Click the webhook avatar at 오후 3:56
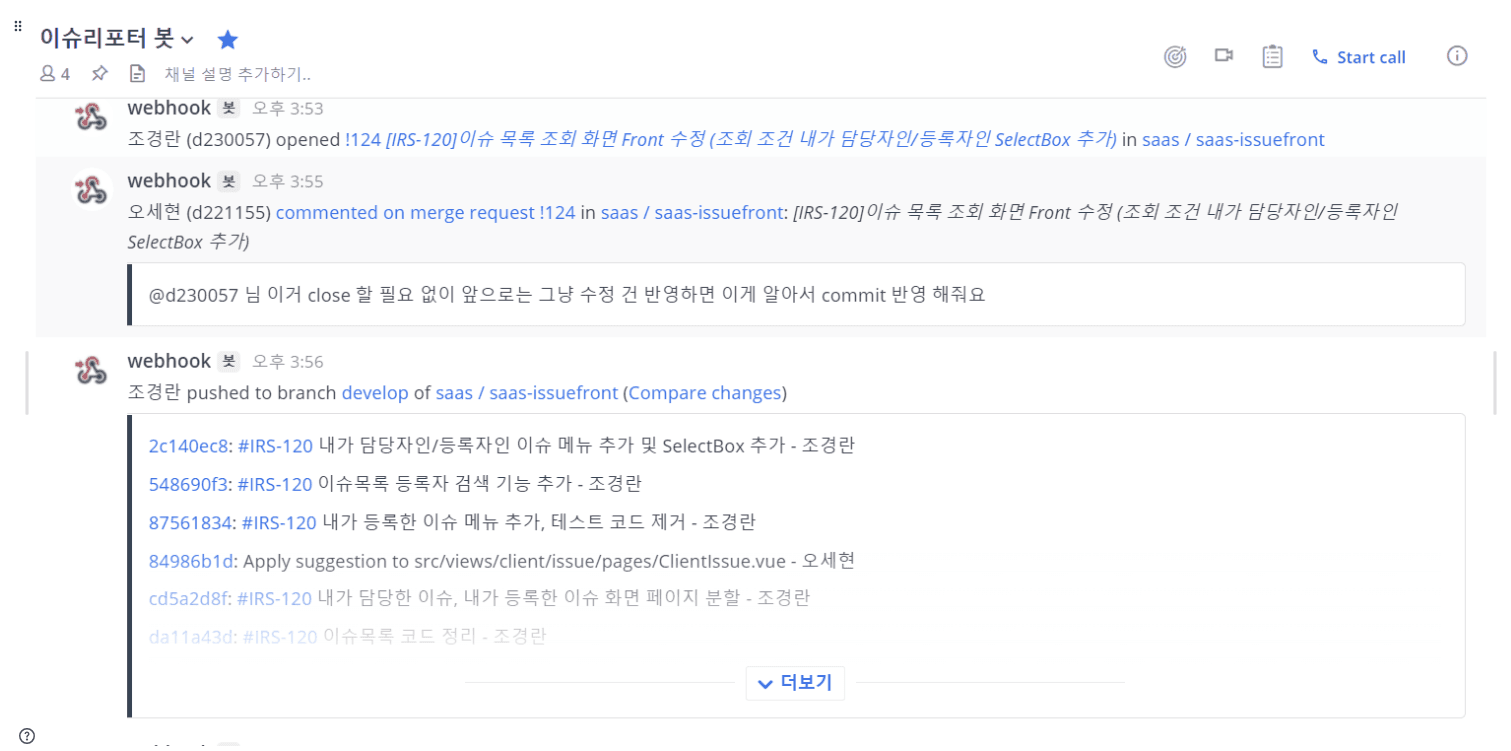 click(x=91, y=371)
